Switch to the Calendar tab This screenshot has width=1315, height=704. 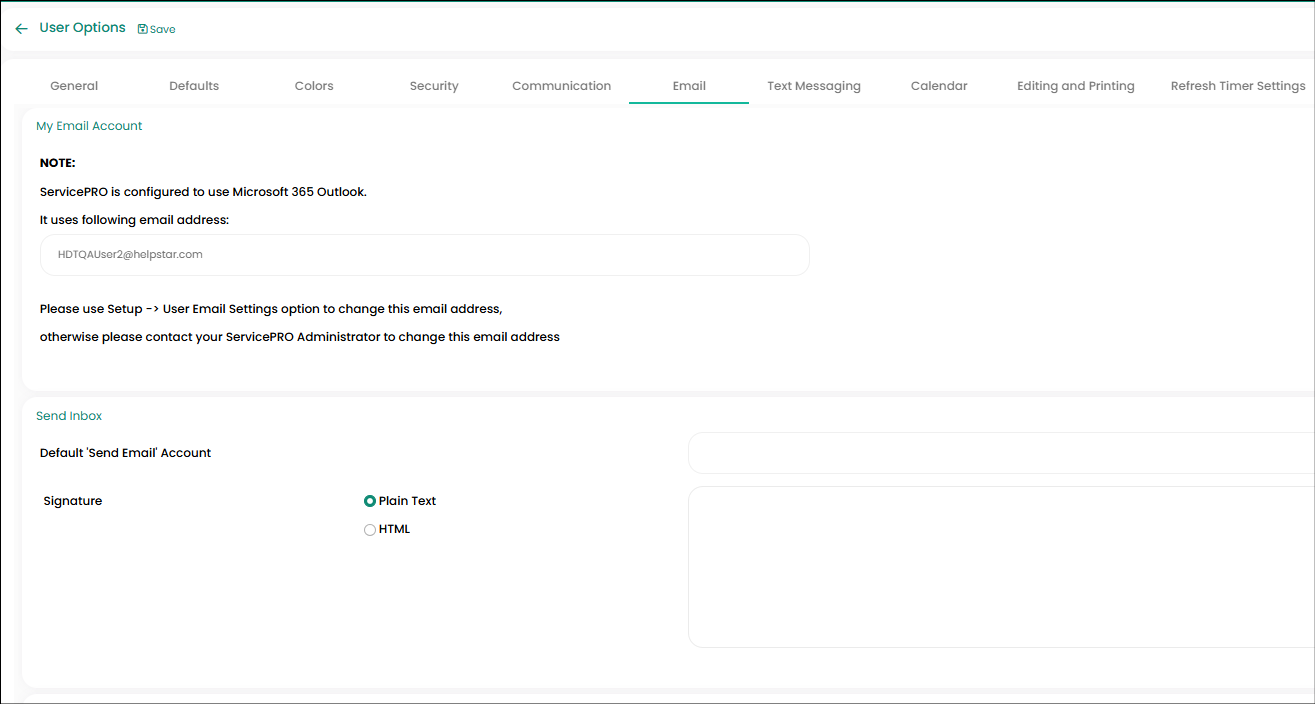(939, 86)
